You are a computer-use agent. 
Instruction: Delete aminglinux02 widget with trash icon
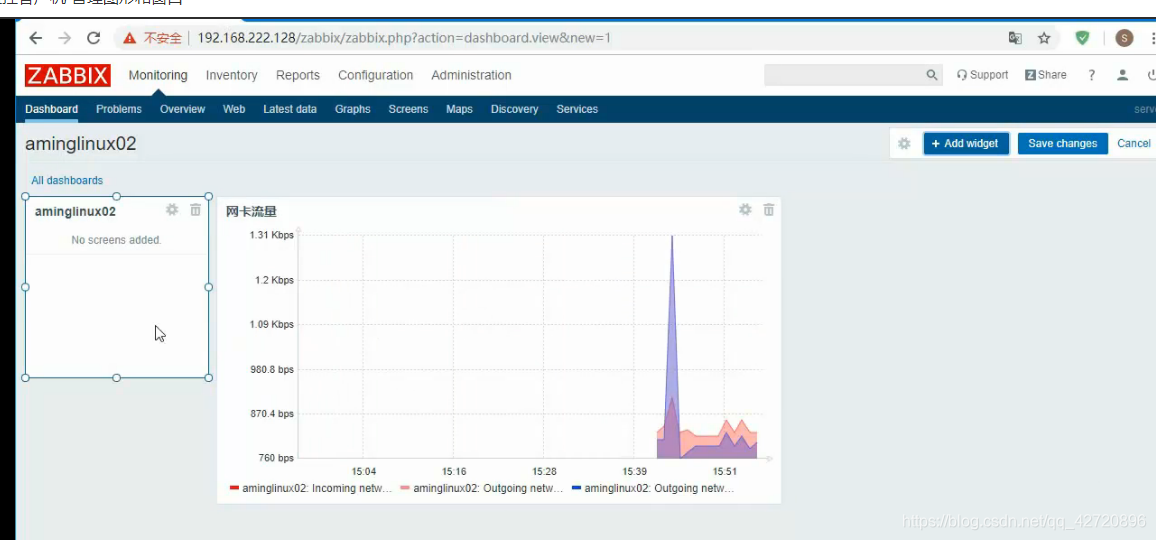pos(195,210)
